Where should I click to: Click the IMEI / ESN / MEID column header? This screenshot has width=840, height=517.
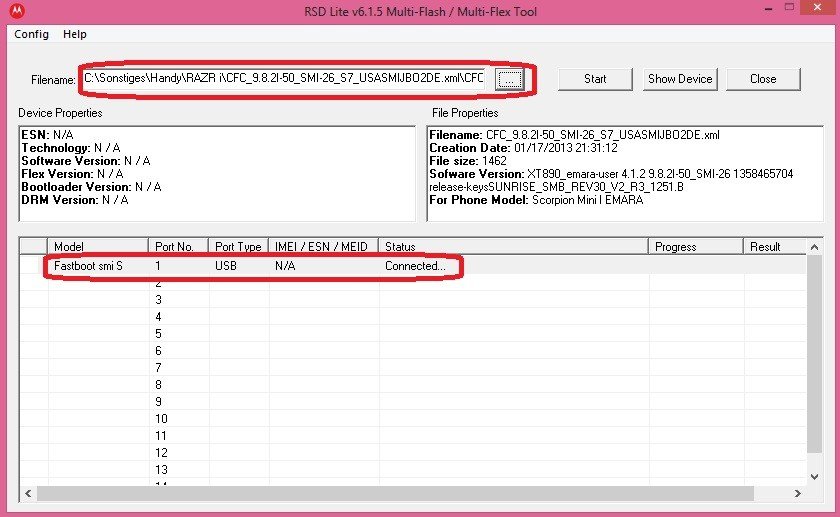click(324, 246)
